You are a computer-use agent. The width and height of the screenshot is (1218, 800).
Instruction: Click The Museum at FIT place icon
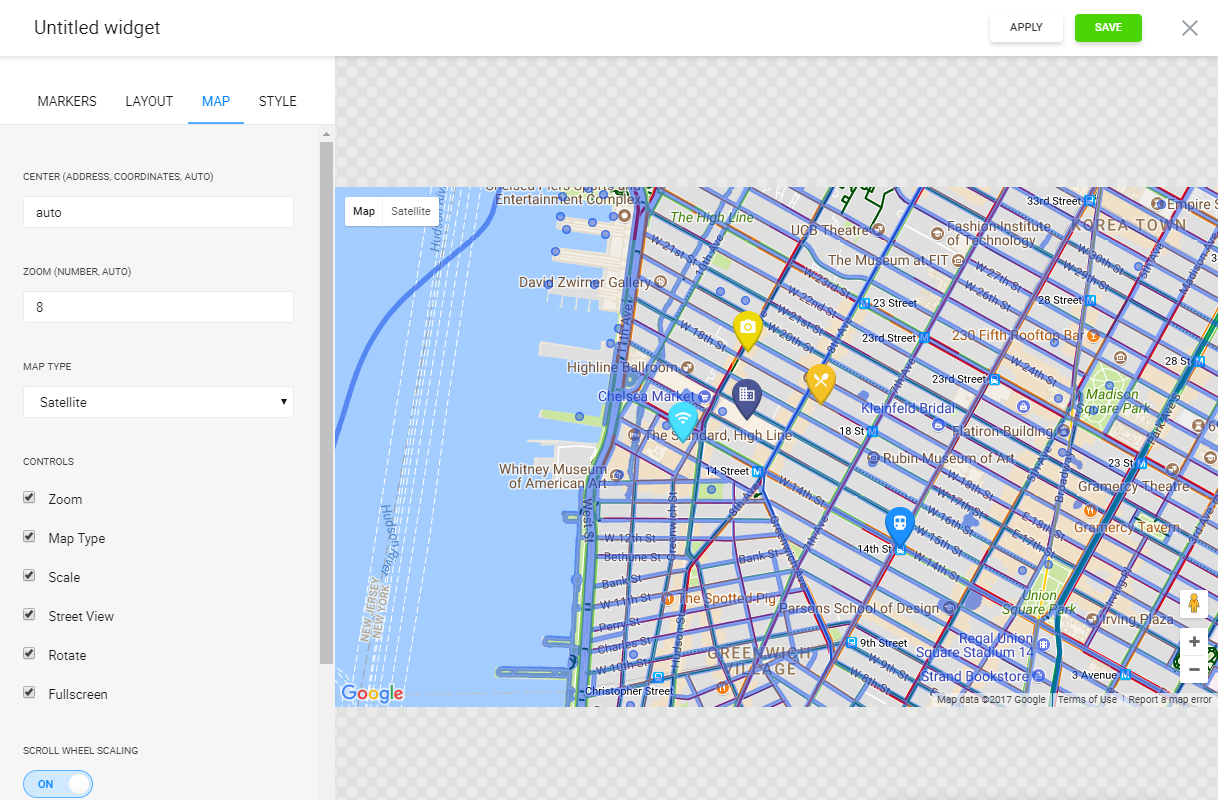click(x=959, y=260)
